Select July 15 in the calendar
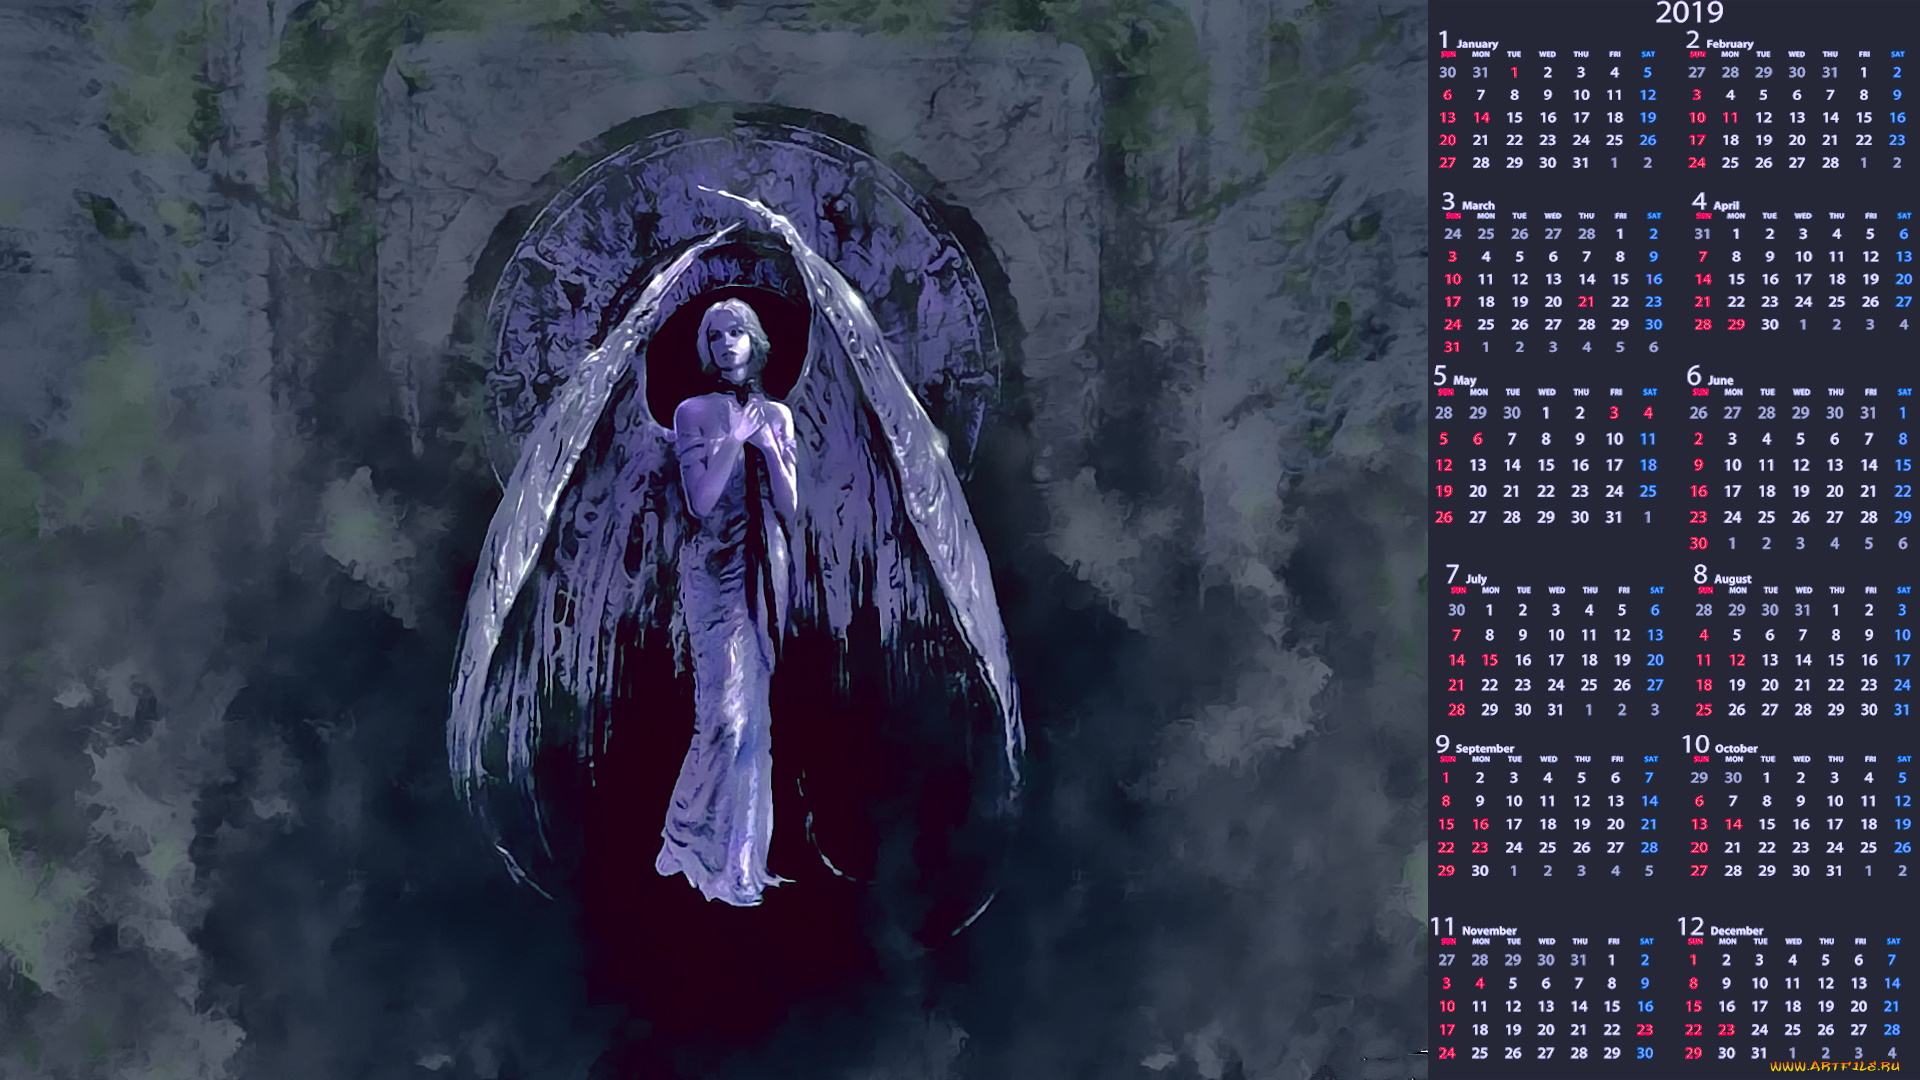The height and width of the screenshot is (1080, 1920). point(1489,660)
